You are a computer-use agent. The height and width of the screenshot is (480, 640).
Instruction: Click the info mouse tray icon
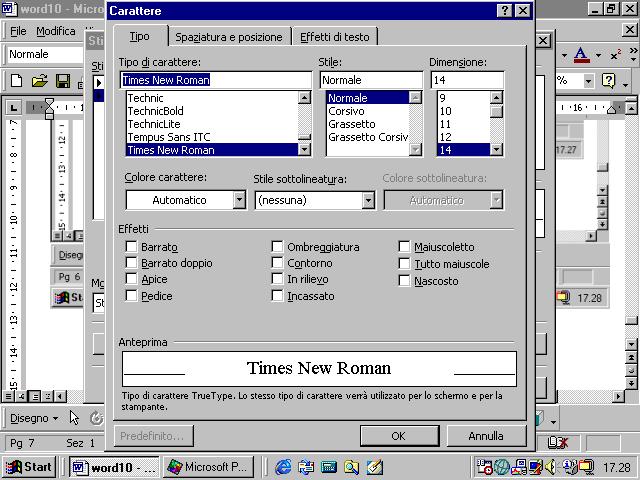pyautogui.click(x=570, y=467)
